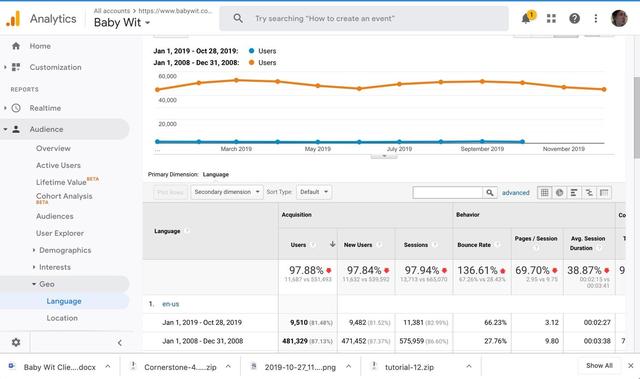The image size is (640, 379).
Task: Click the table search magnifier button
Action: coord(489,193)
